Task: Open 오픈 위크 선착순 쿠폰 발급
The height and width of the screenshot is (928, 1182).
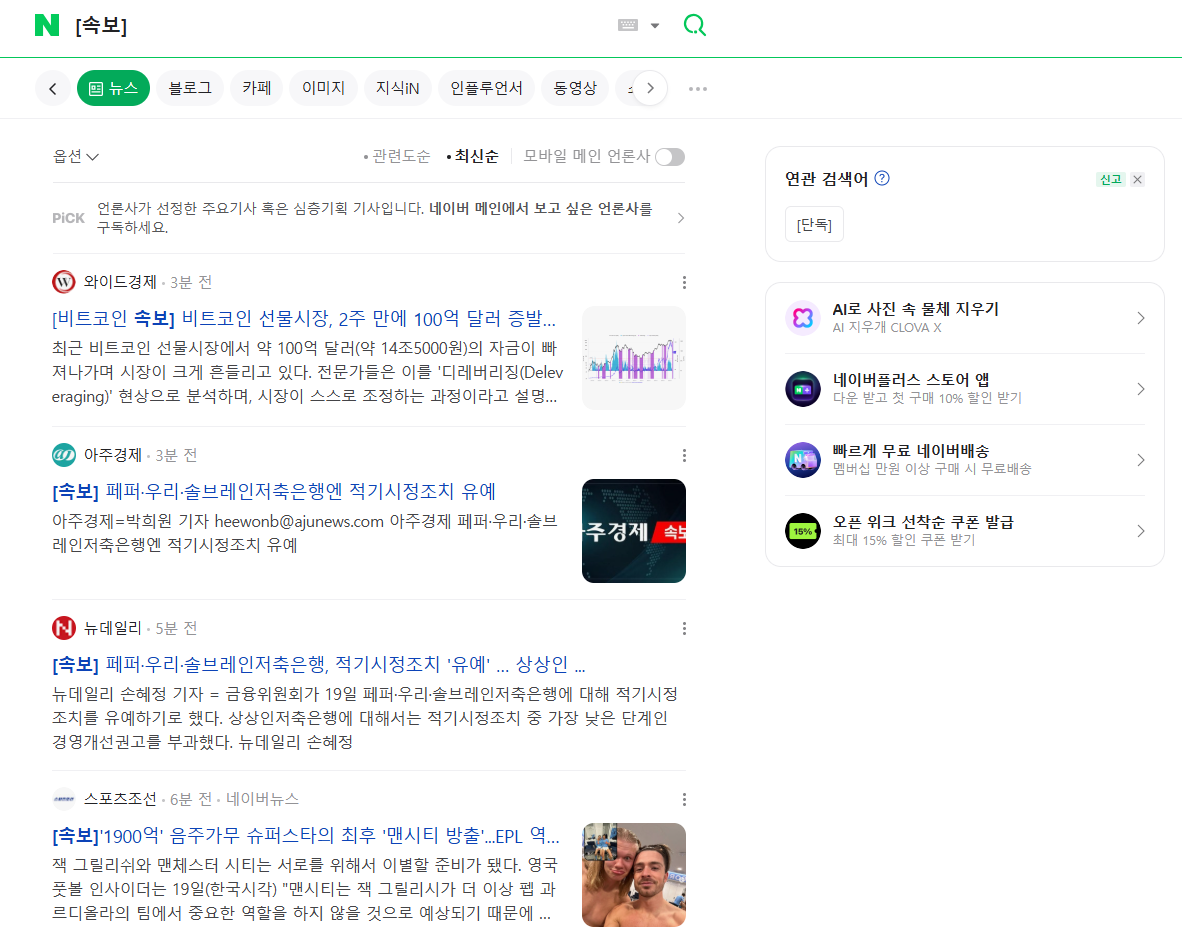Action: [923, 522]
